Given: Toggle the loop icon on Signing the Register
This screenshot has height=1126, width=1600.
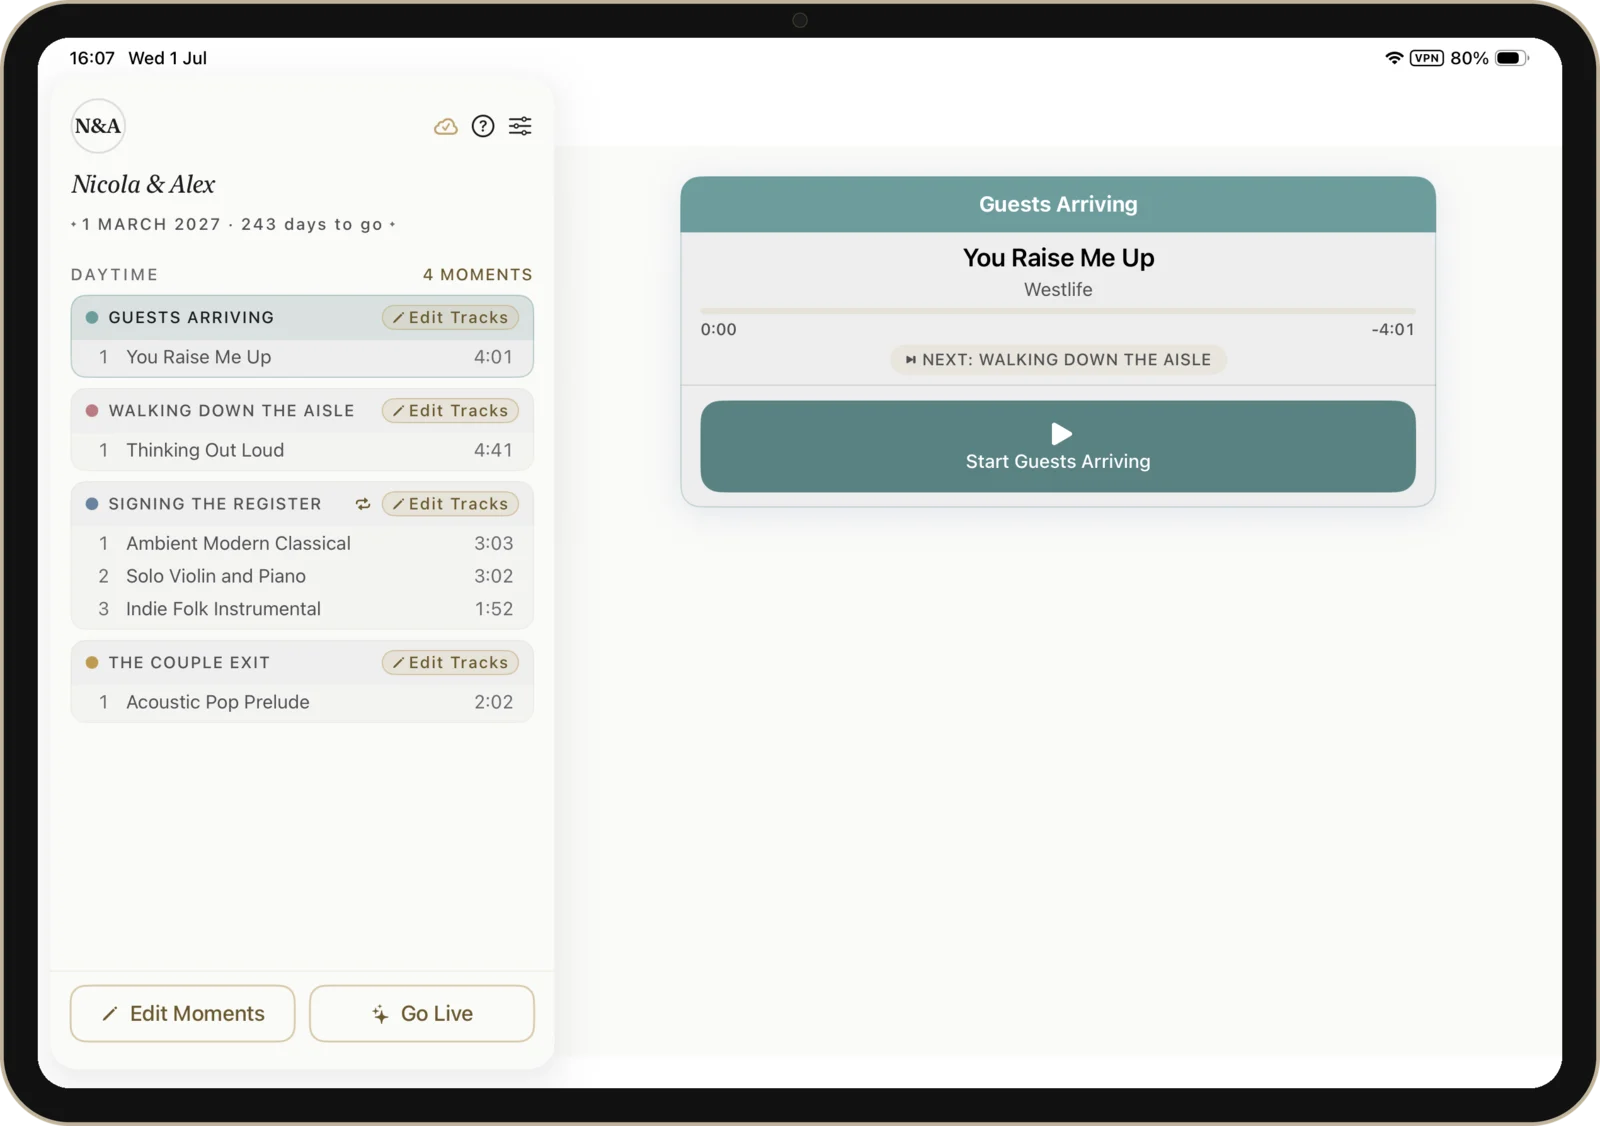Looking at the screenshot, I should coord(363,504).
